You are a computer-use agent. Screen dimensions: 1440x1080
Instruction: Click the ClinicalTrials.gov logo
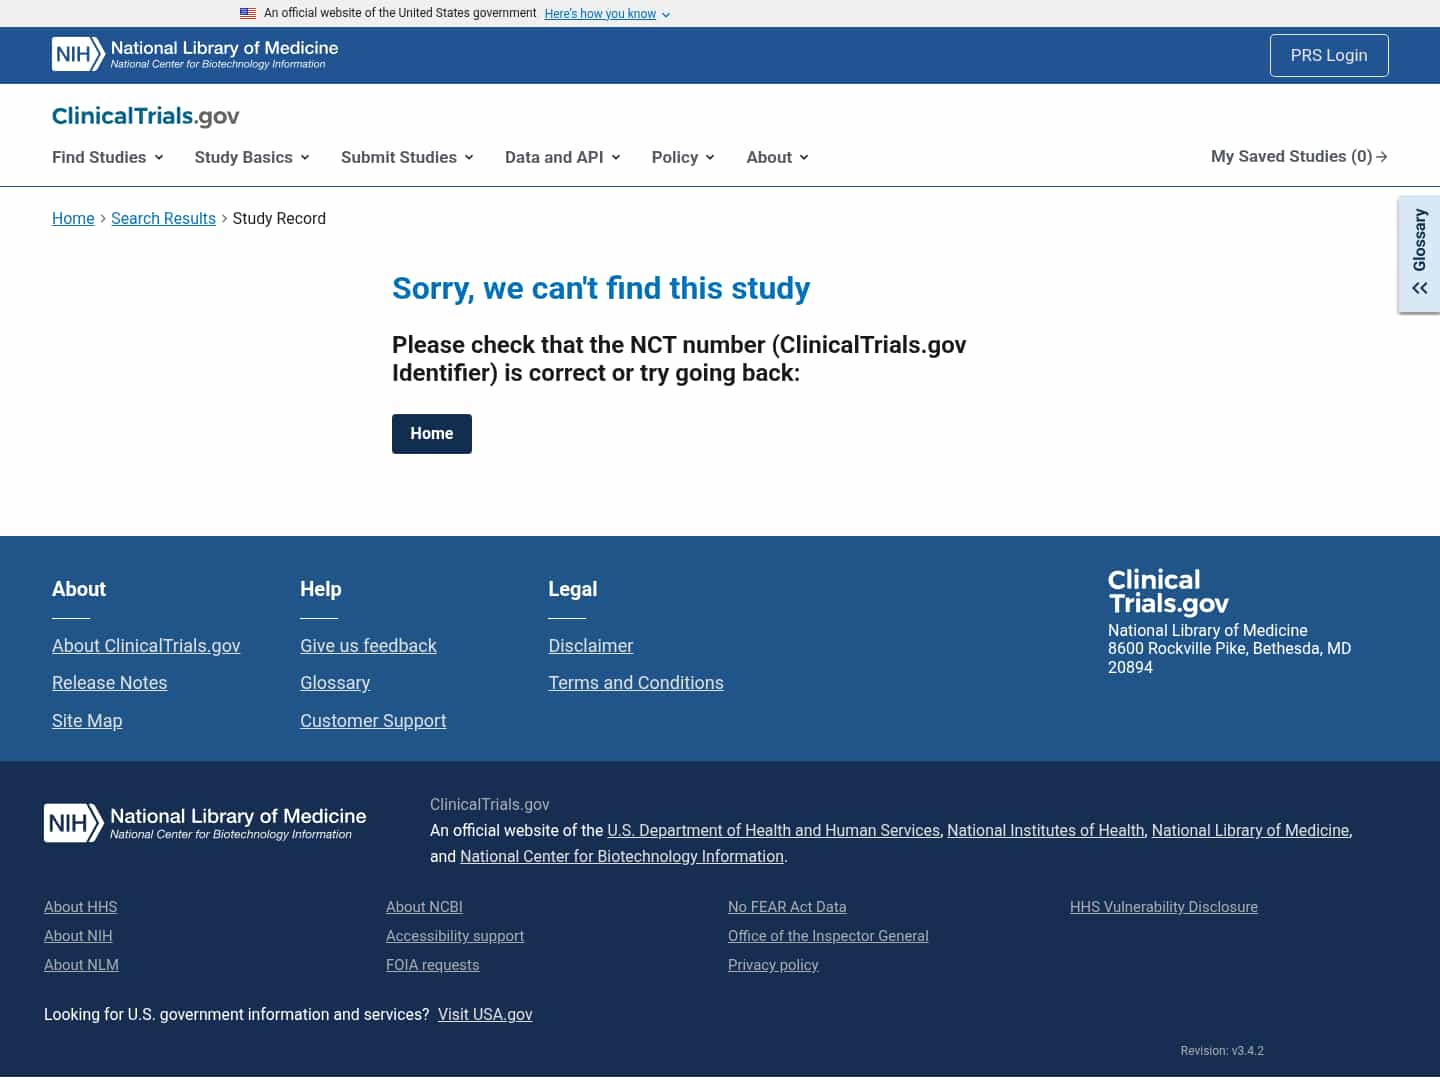pyautogui.click(x=145, y=116)
